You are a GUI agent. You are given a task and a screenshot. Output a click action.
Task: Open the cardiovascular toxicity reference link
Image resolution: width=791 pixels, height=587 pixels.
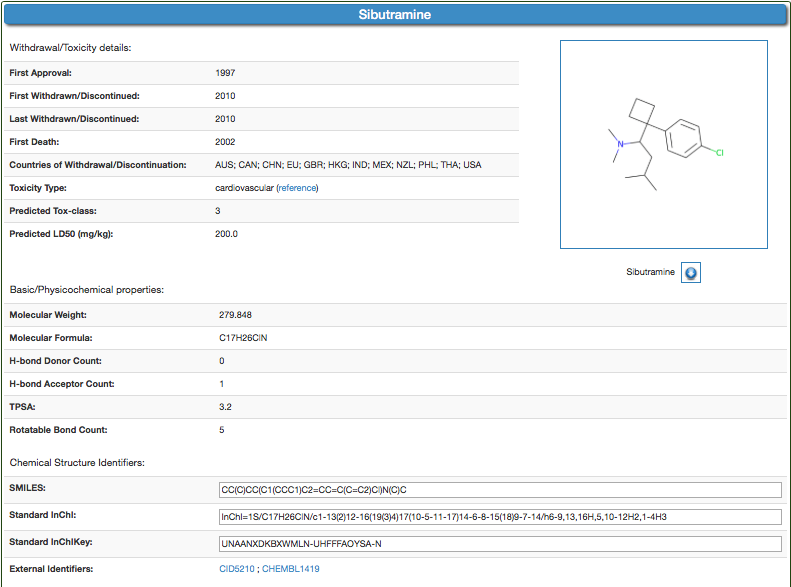[297, 188]
